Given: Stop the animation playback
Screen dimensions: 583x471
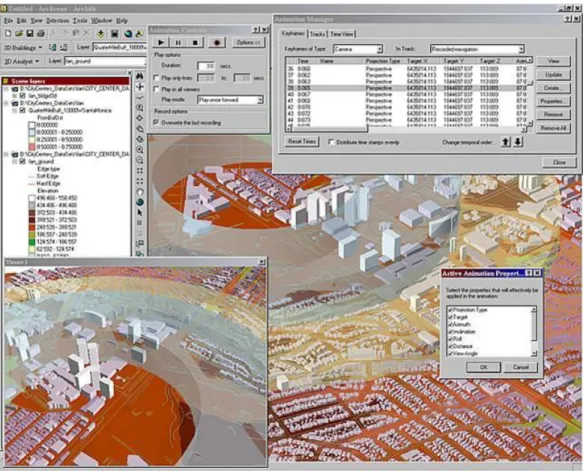Looking at the screenshot, I should pos(195,42).
